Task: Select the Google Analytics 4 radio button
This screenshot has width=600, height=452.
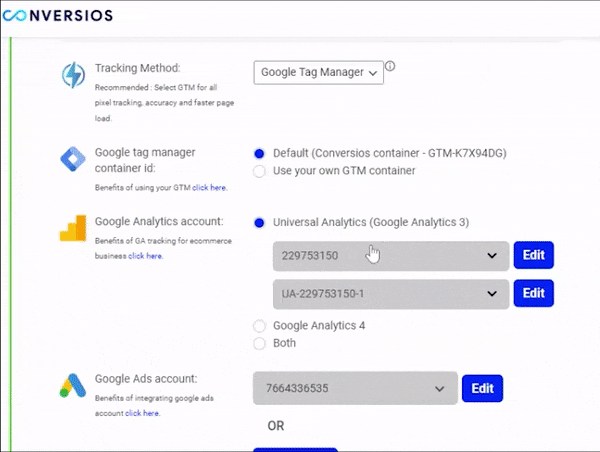Action: point(259,326)
